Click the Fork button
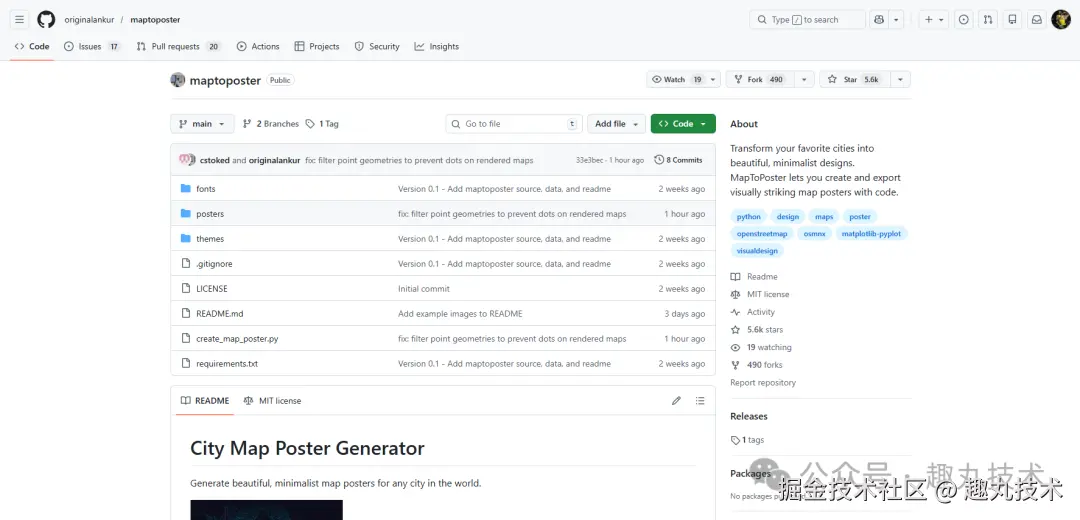The width and height of the screenshot is (1080, 520). click(760, 80)
